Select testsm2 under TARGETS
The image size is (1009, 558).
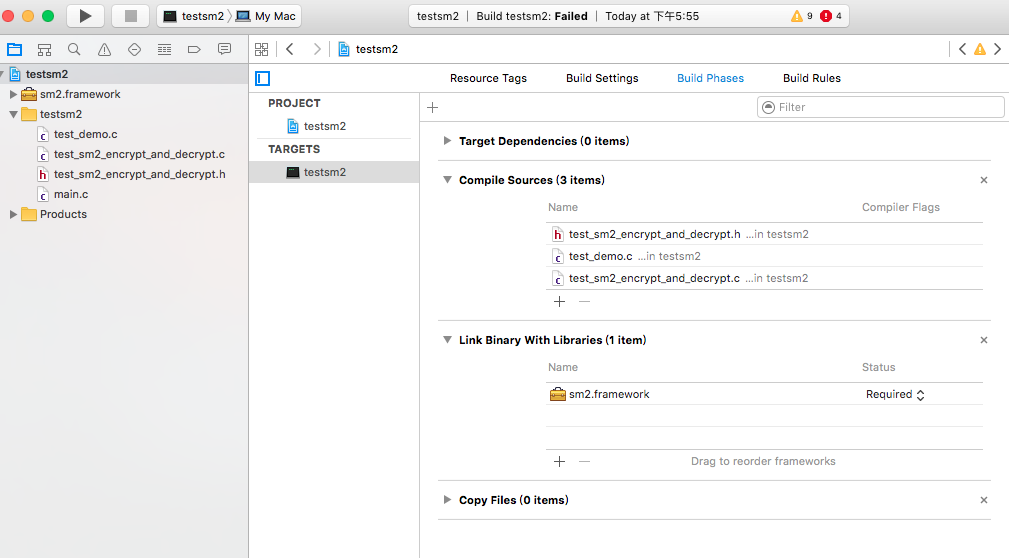click(x=334, y=172)
